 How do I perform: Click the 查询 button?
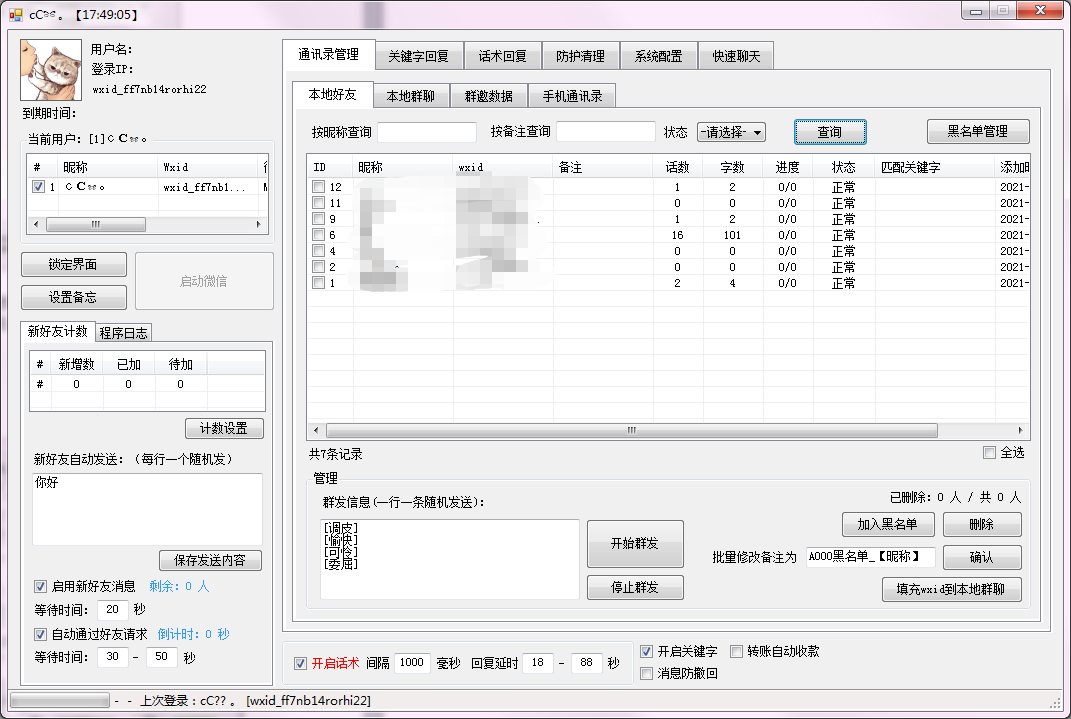click(x=830, y=132)
